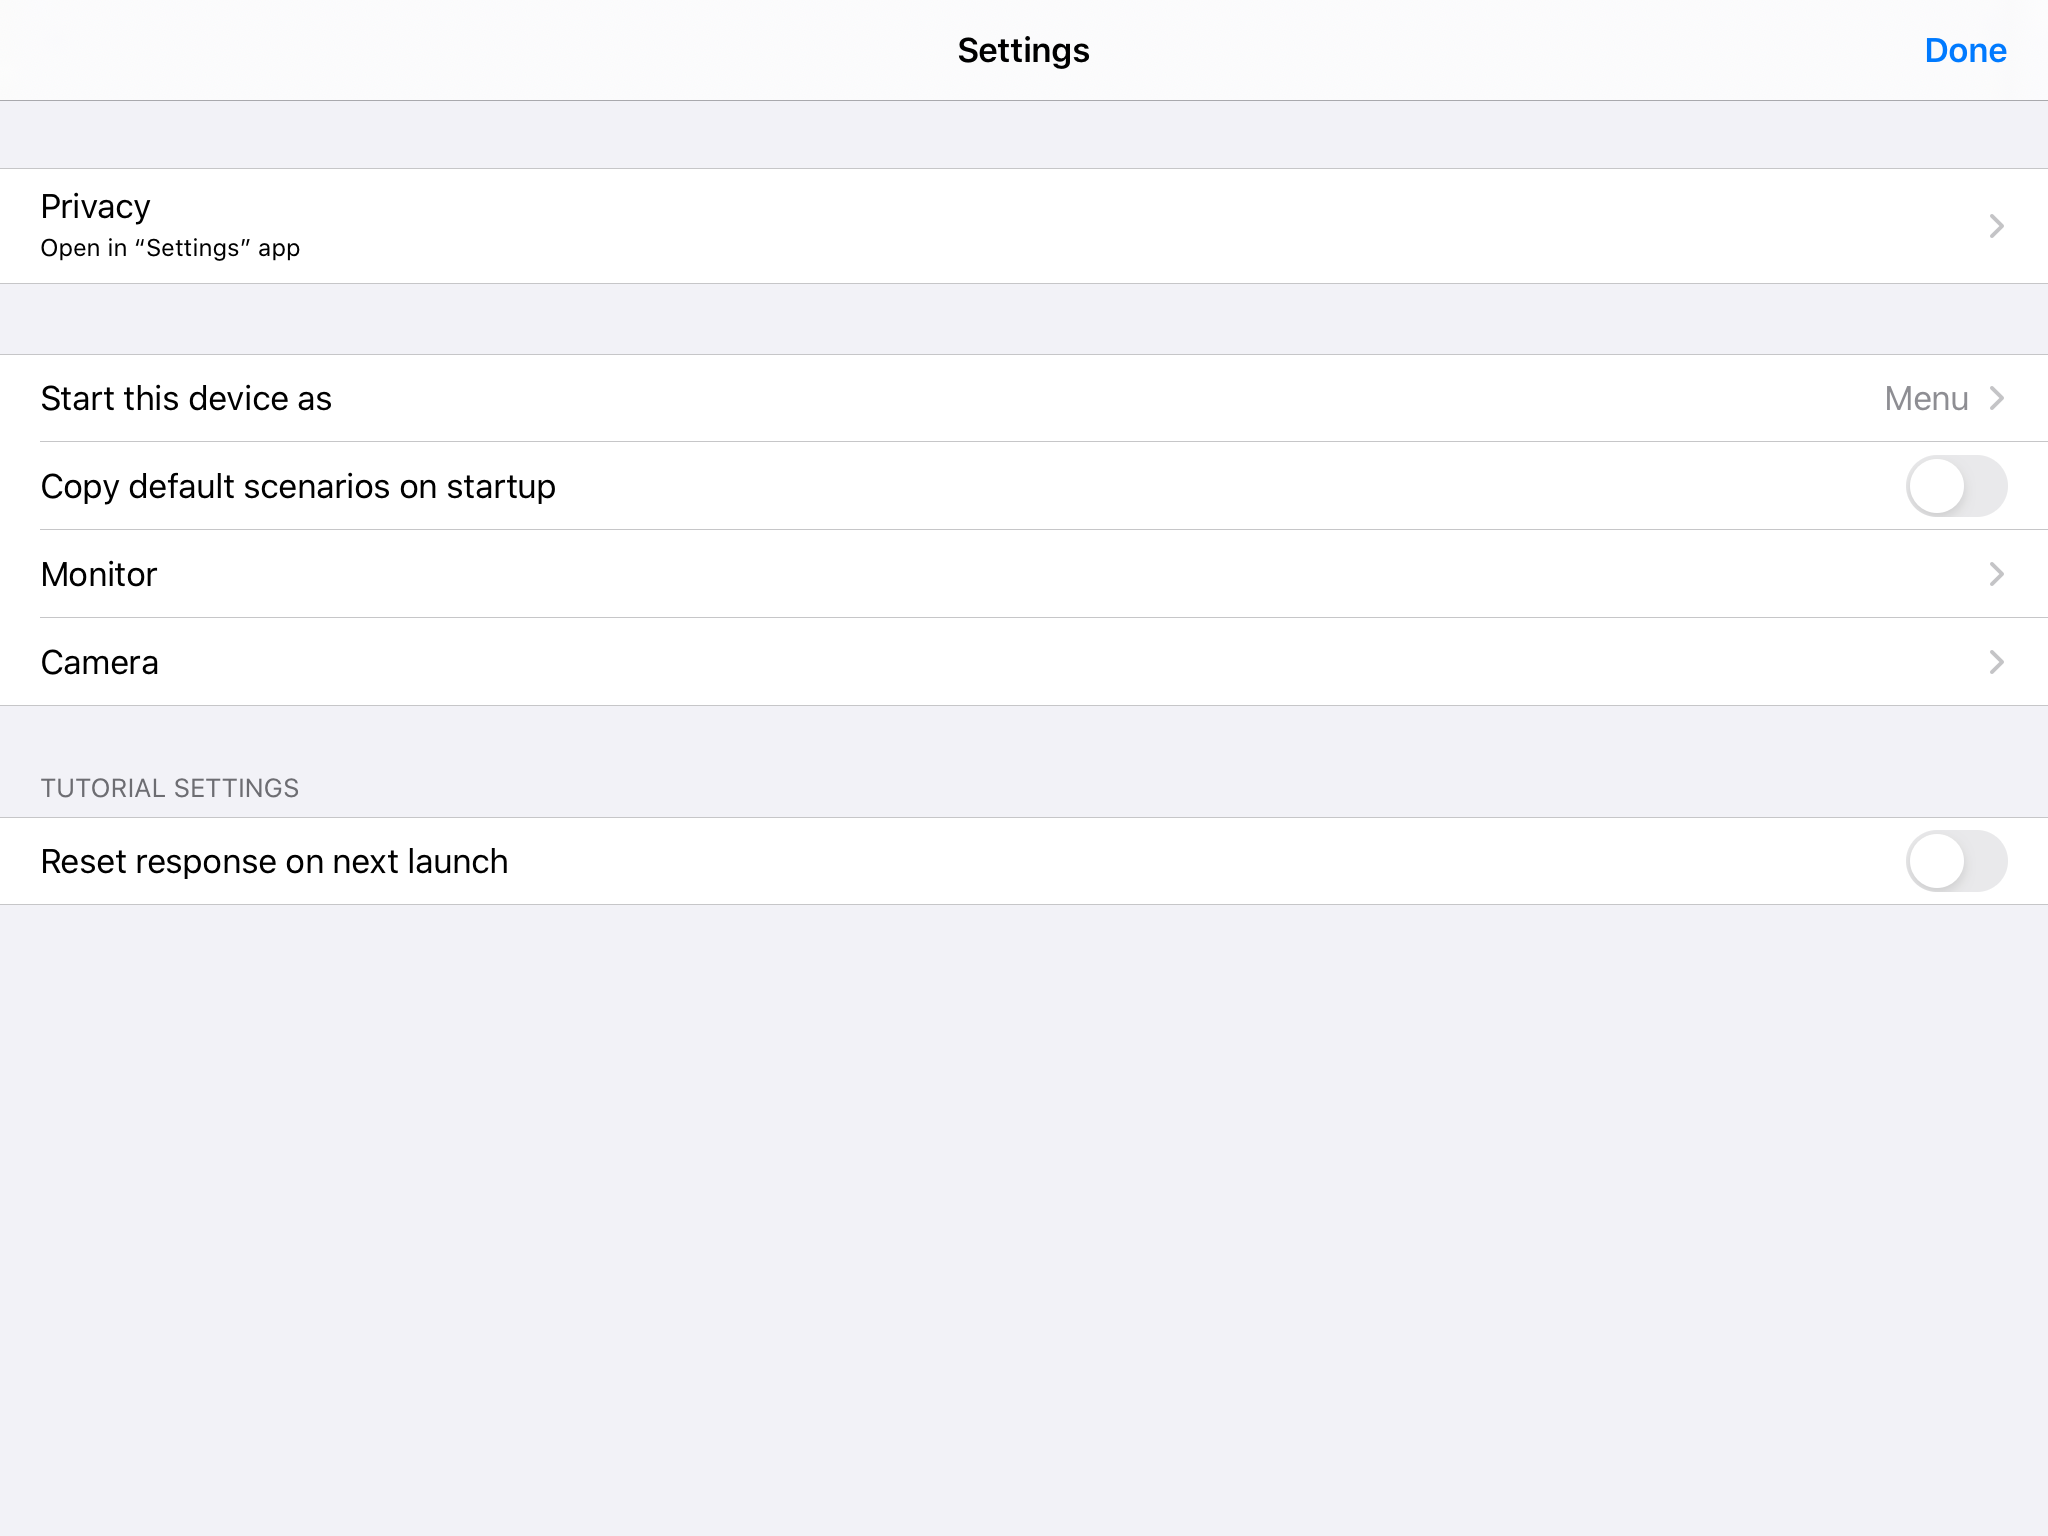2048x1536 pixels.
Task: Click the "Monitor" row label
Action: click(98, 574)
